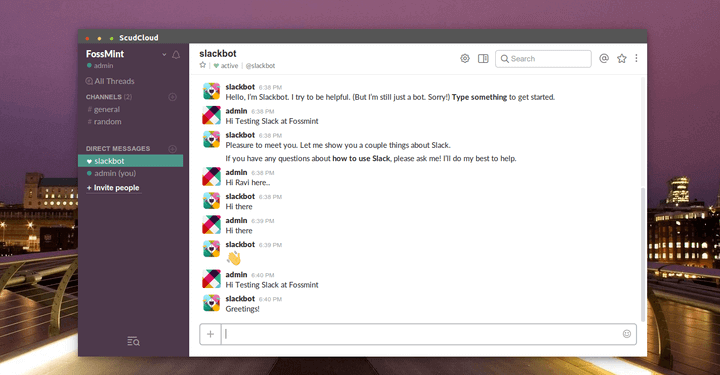Click slackbot avatar on 'Pleasure to meet you' message
The width and height of the screenshot is (720, 375).
tap(211, 140)
